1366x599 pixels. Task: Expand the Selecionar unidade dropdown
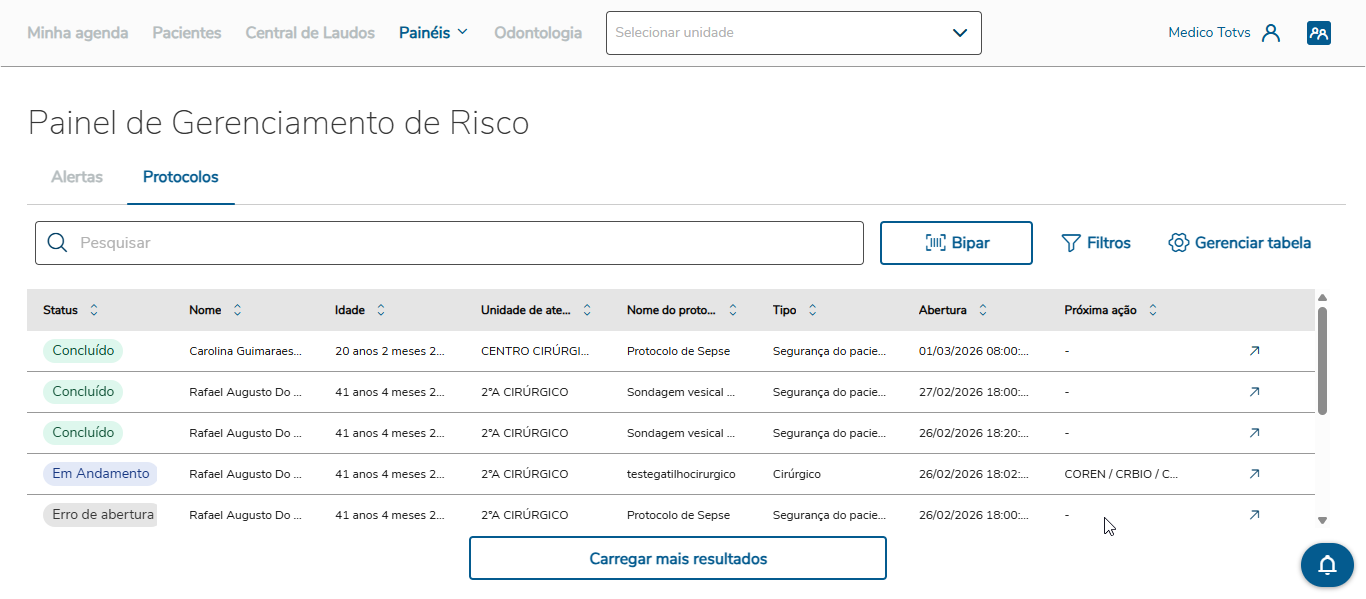tap(960, 33)
